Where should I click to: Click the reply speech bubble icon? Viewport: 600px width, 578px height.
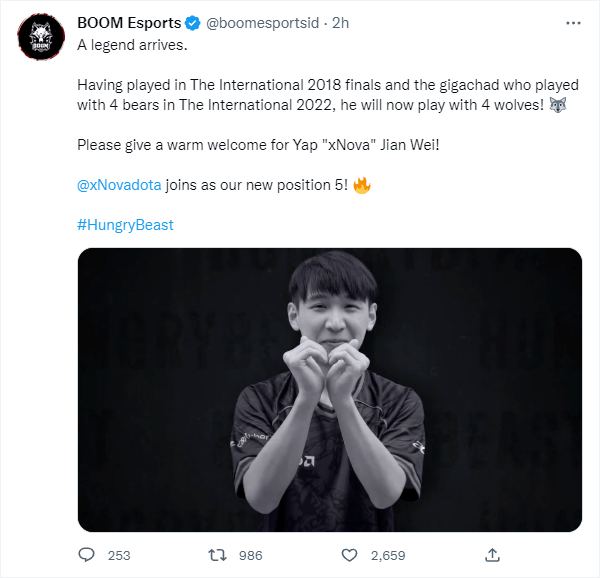click(x=87, y=554)
